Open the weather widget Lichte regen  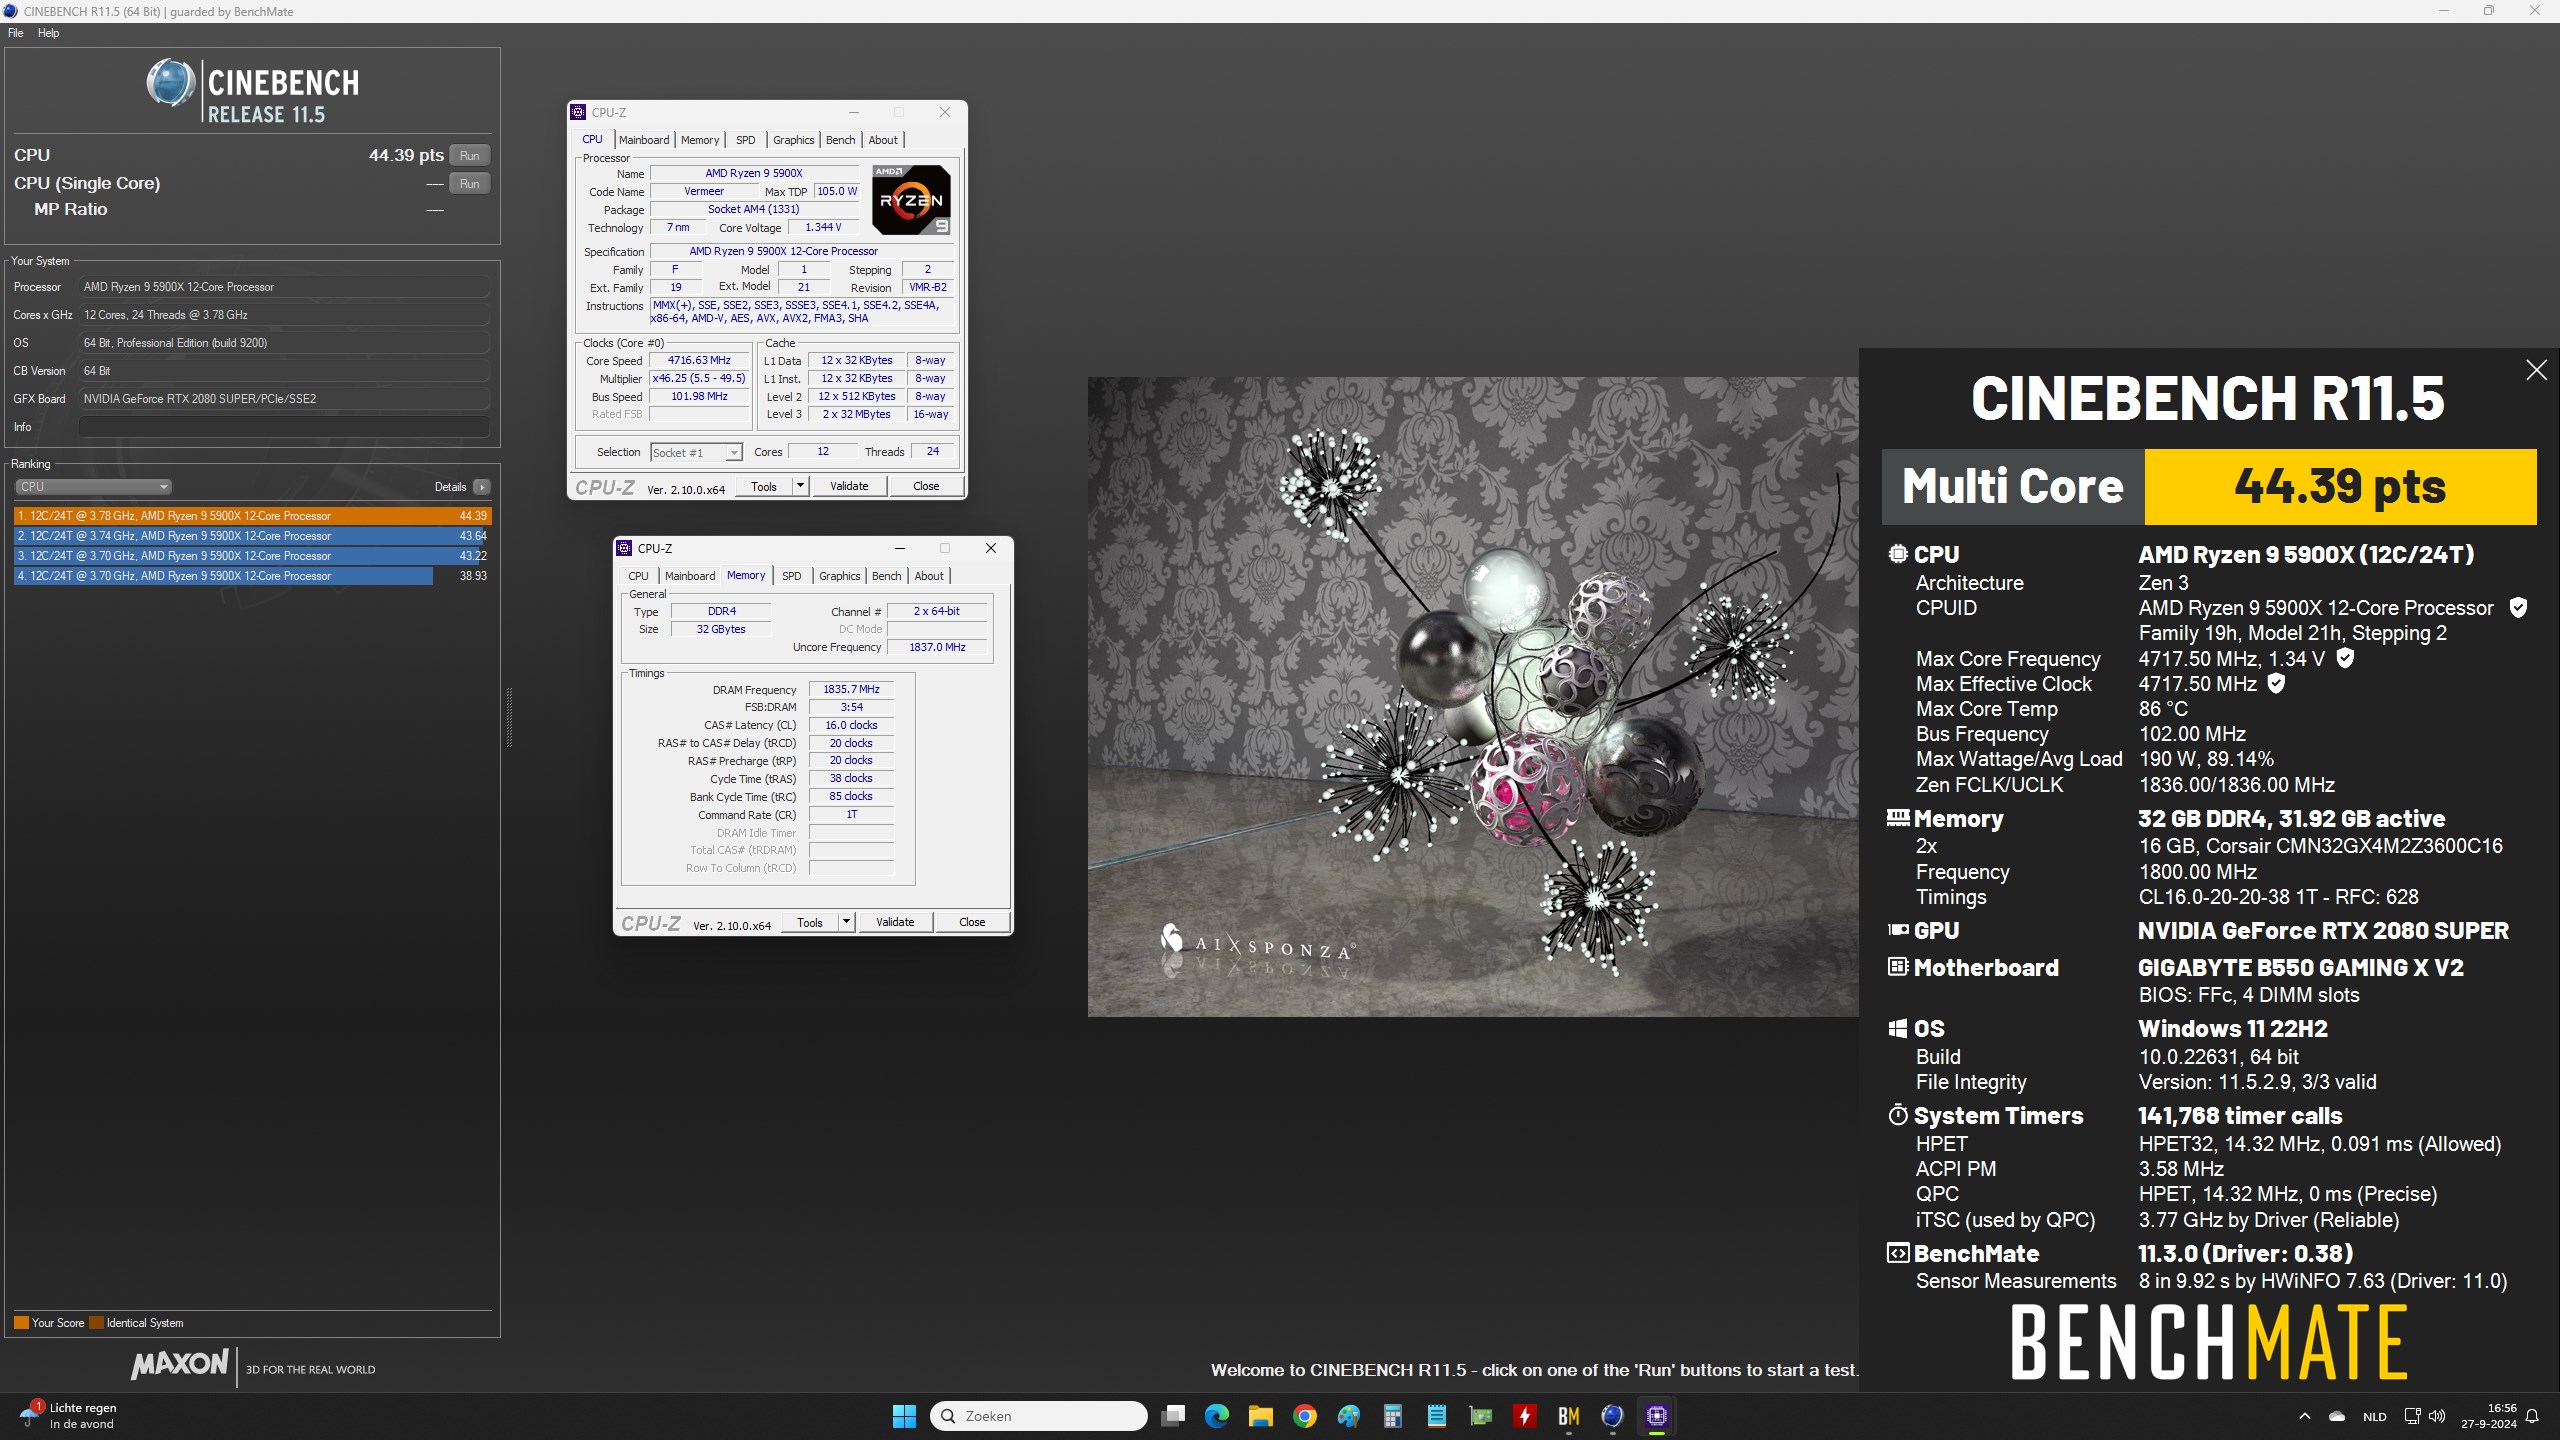[x=67, y=1416]
